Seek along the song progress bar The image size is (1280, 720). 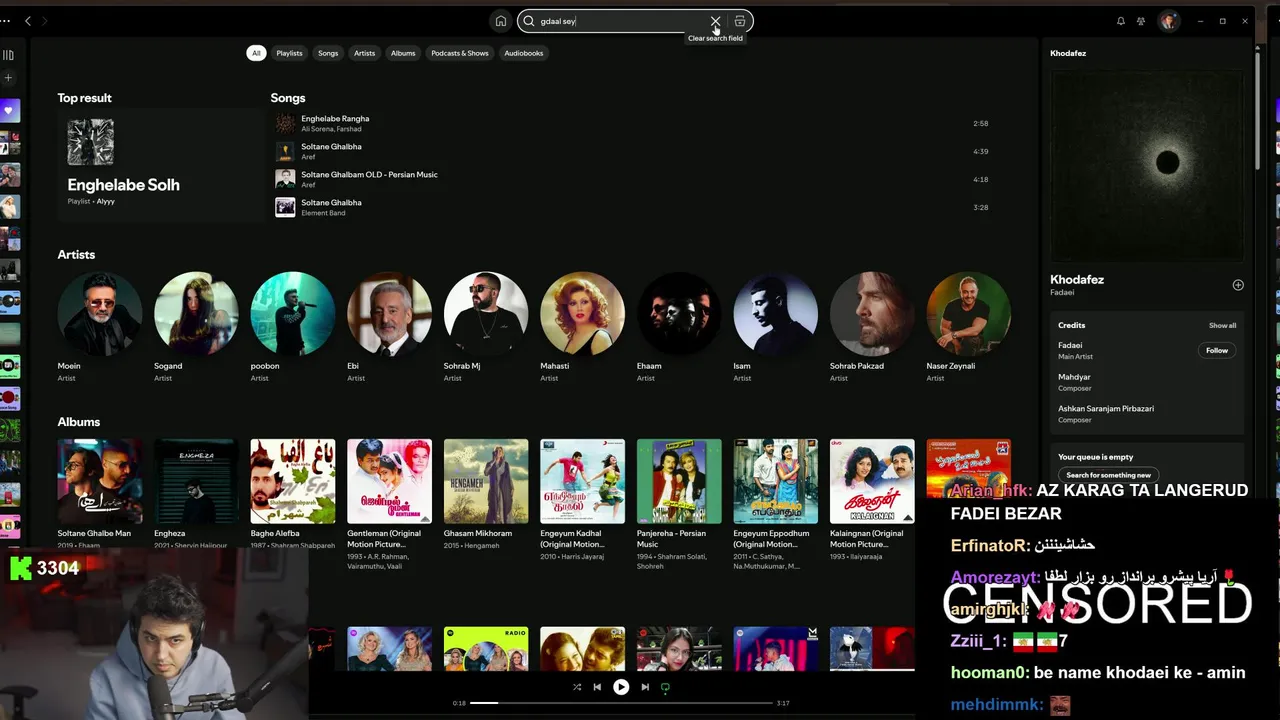pyautogui.click(x=621, y=703)
